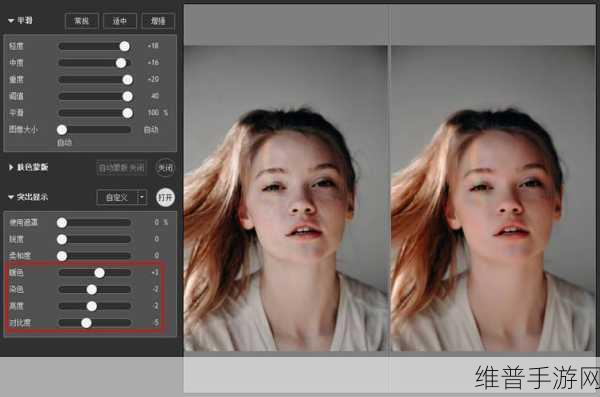Click the auto mask button beside 肤色蒙版
The width and height of the screenshot is (600, 397).
point(121,168)
